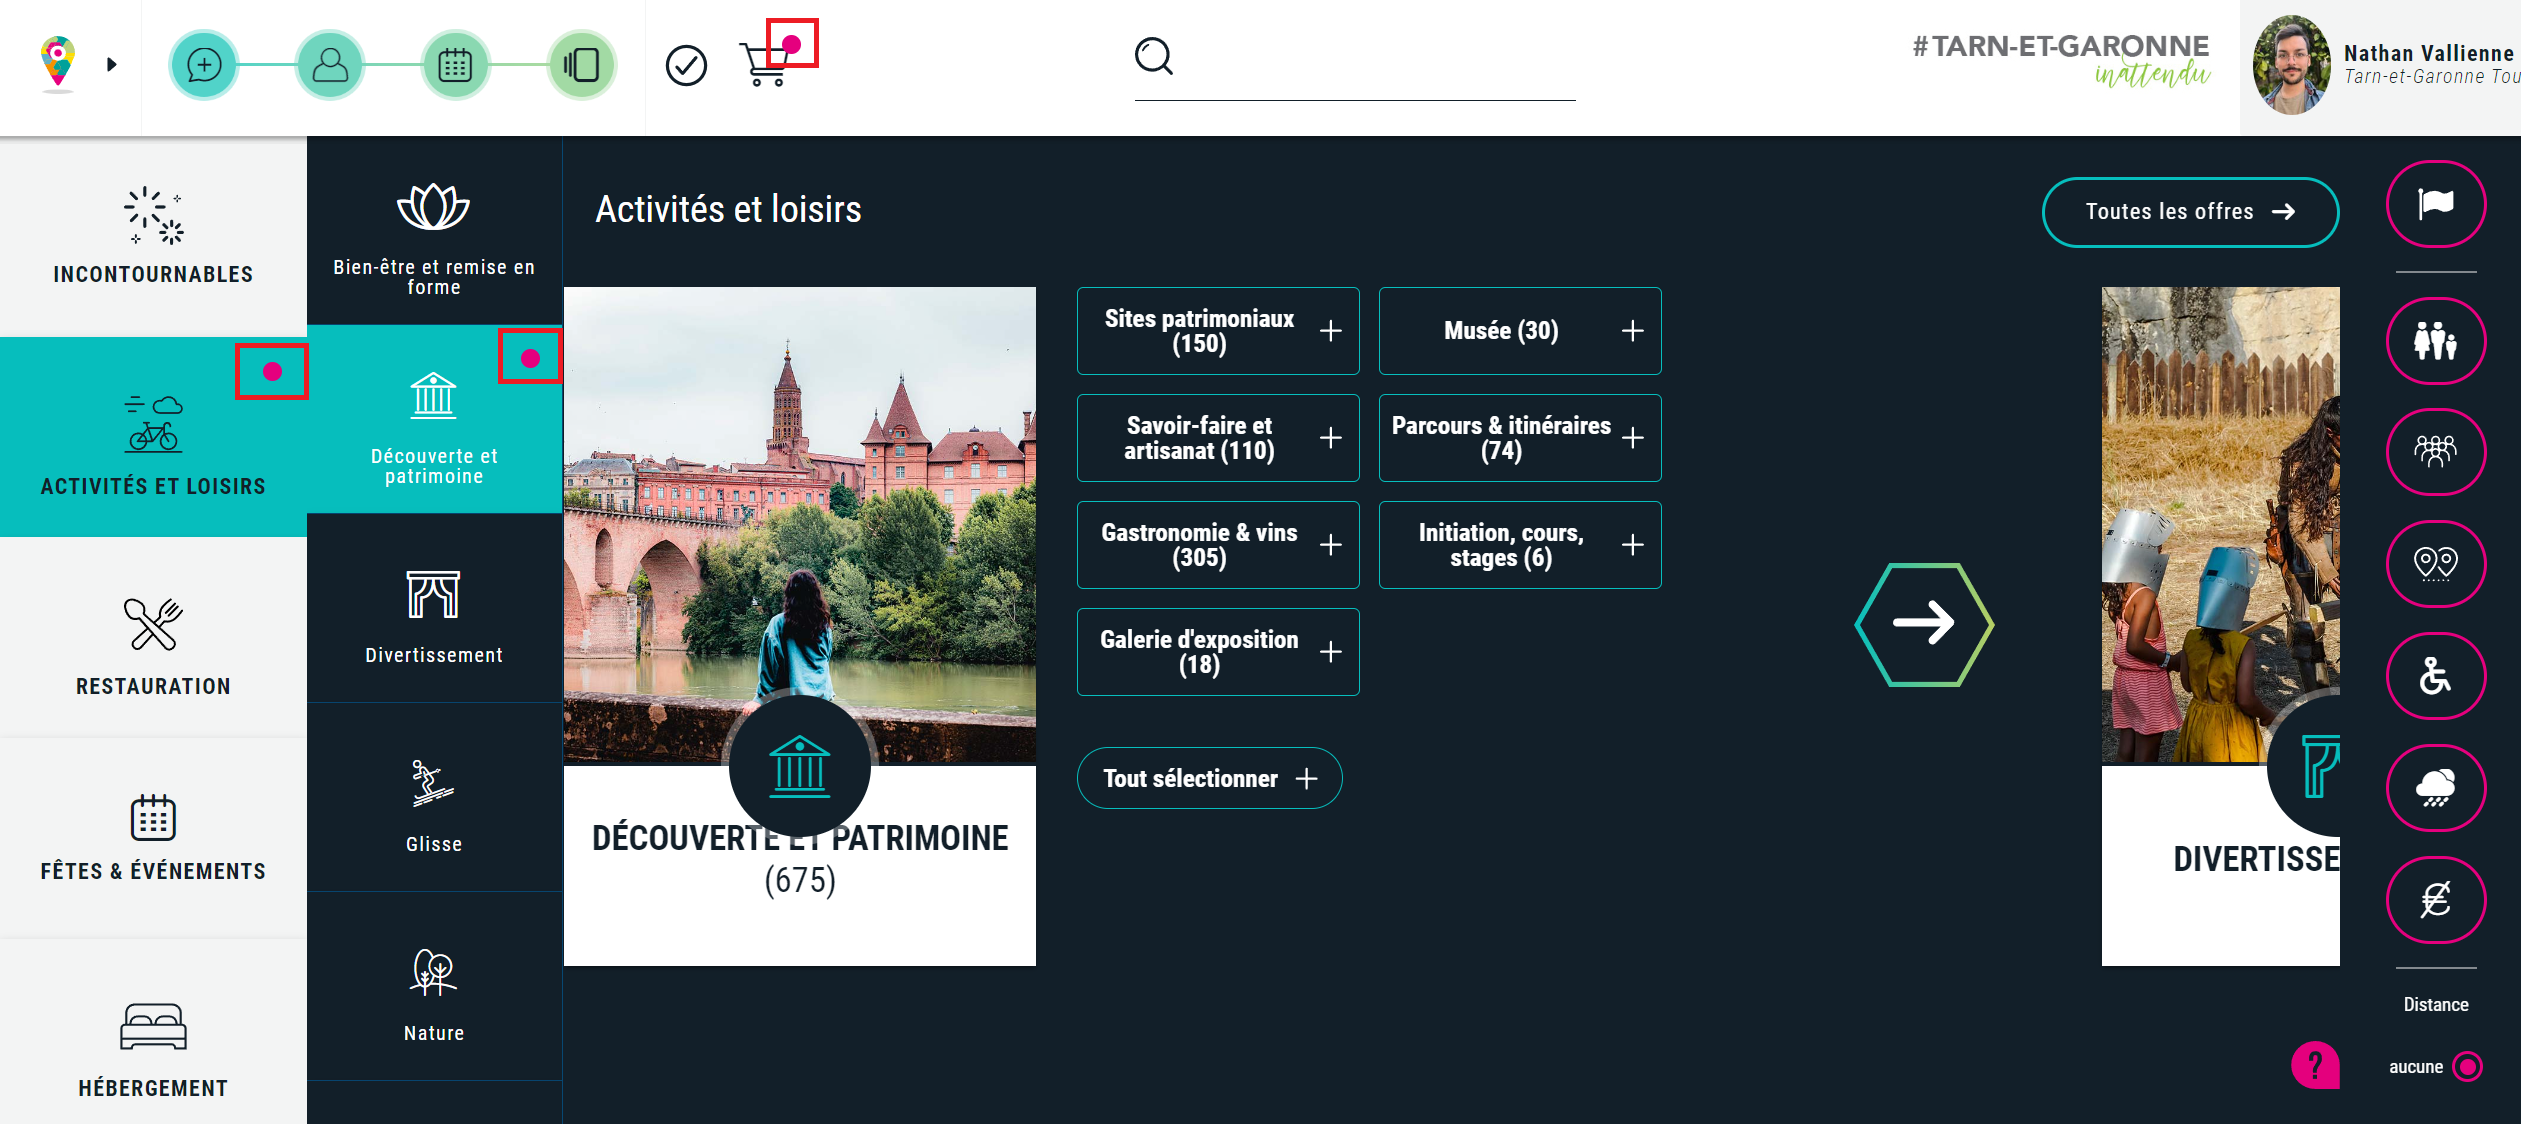Image resolution: width=2521 pixels, height=1124 pixels.
Task: Select the rainy weather filter icon
Action: (x=2435, y=788)
